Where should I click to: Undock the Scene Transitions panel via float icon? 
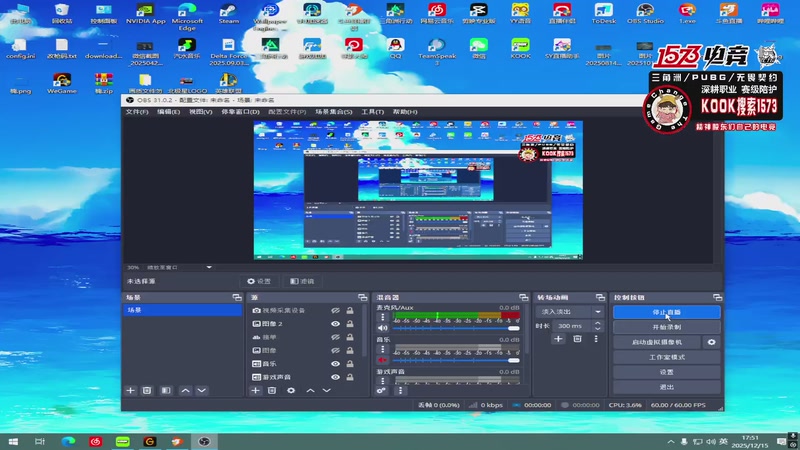pyautogui.click(x=600, y=297)
